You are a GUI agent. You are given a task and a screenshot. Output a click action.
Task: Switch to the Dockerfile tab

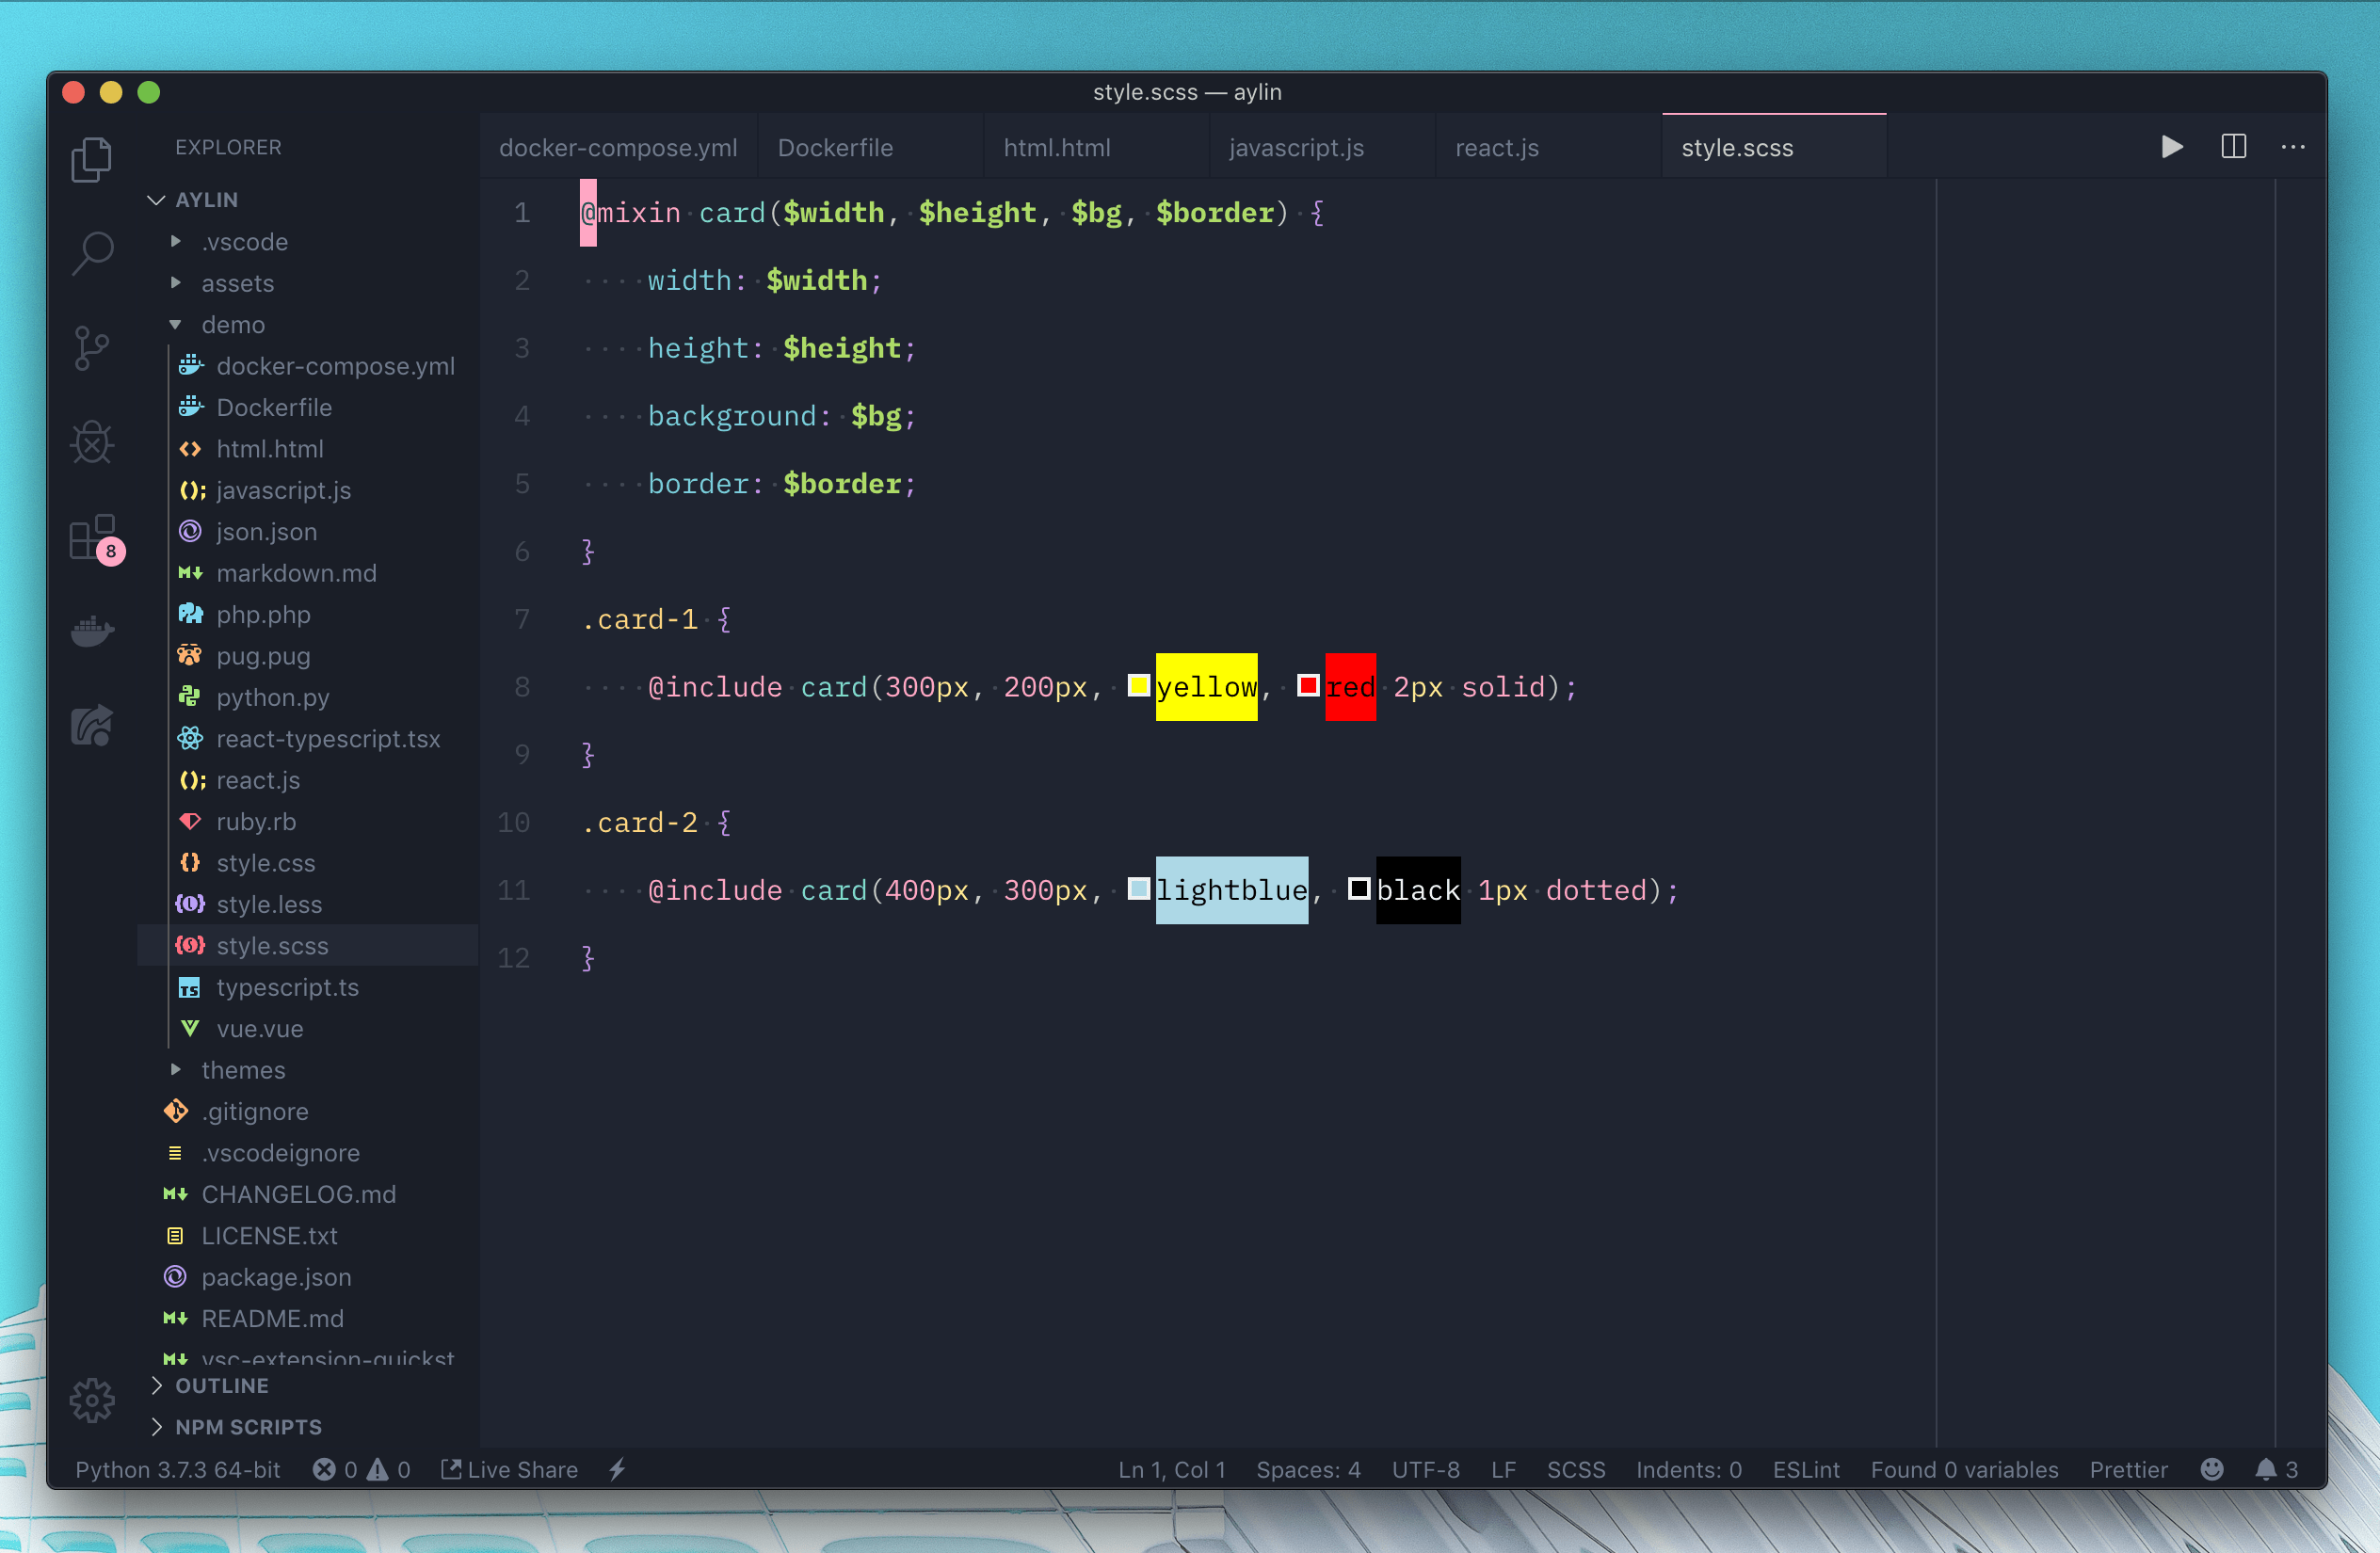click(835, 148)
